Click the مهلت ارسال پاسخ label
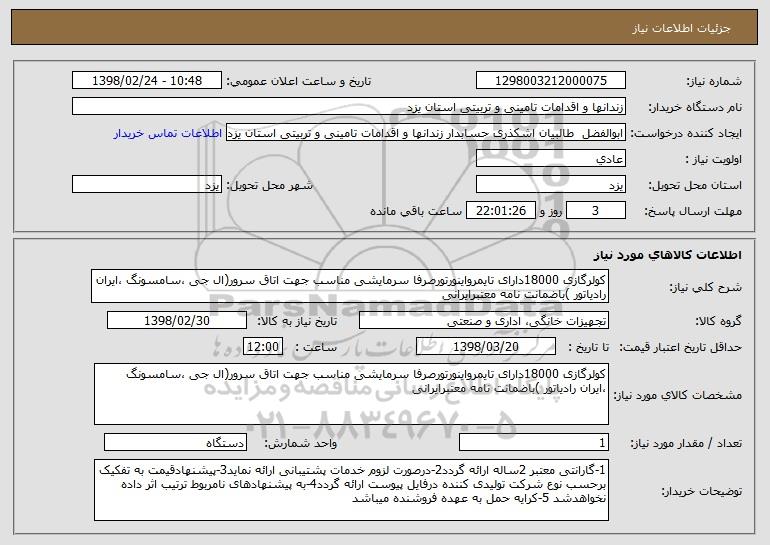 (x=692, y=212)
